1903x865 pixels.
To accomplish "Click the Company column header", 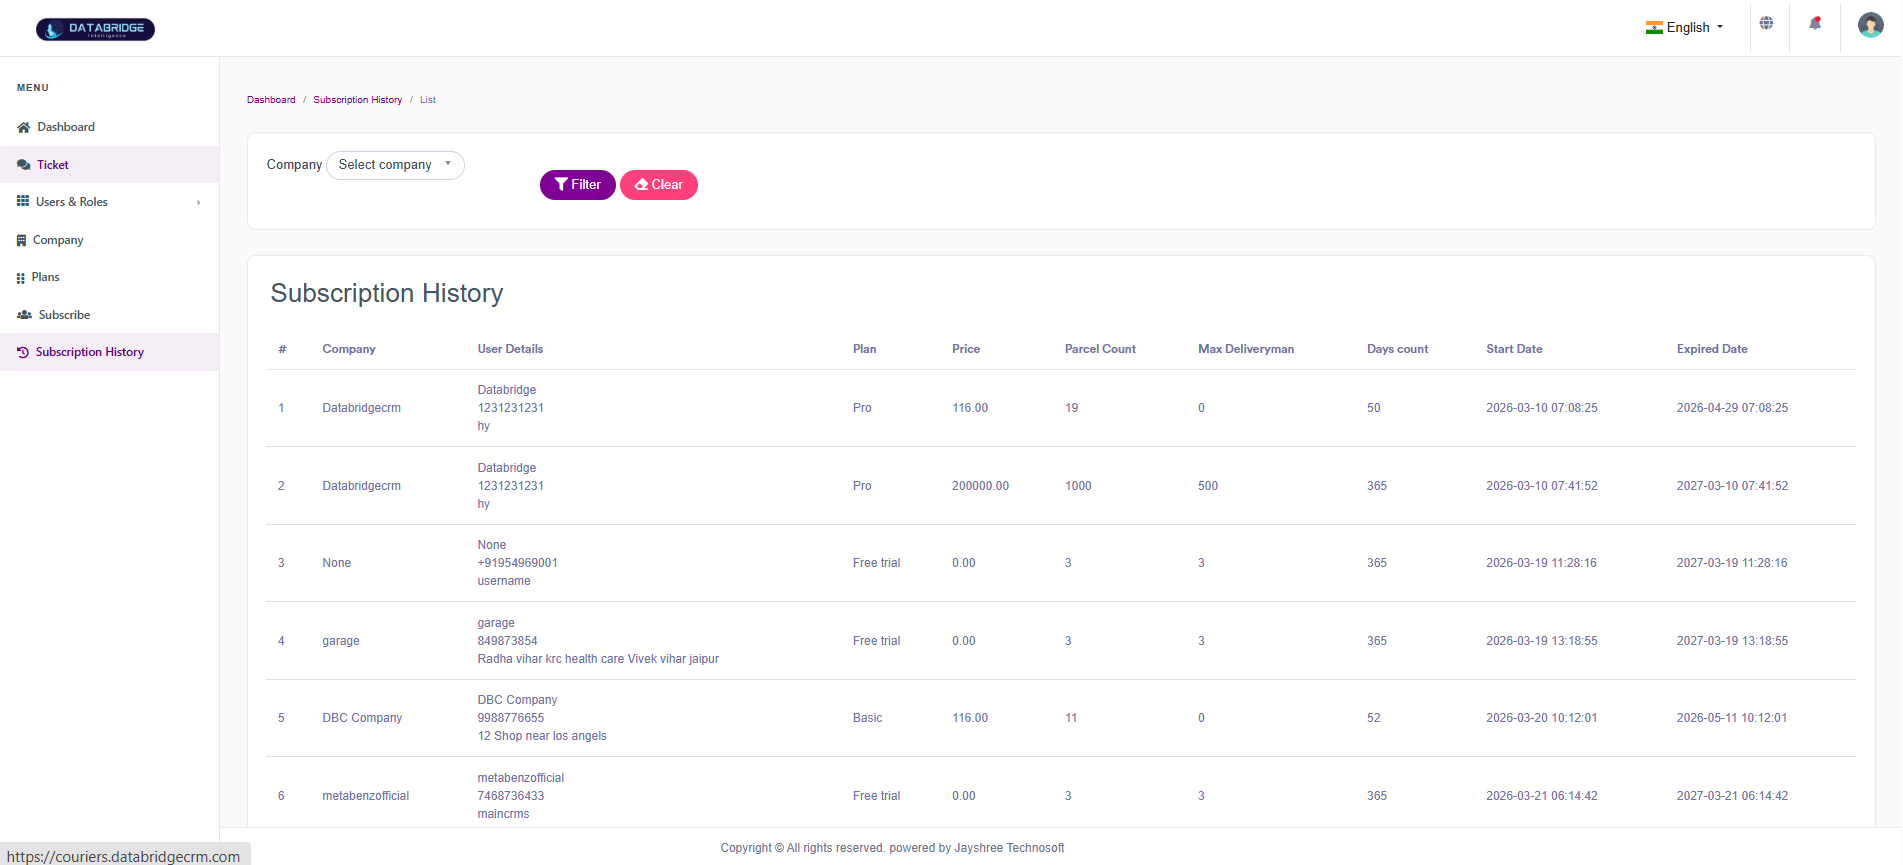I will [349, 349].
